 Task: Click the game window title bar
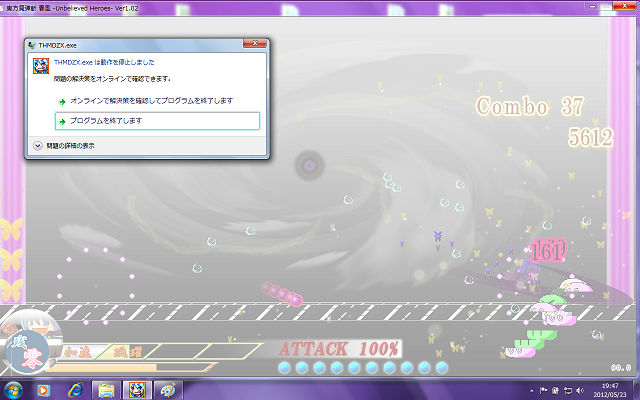click(300, 7)
